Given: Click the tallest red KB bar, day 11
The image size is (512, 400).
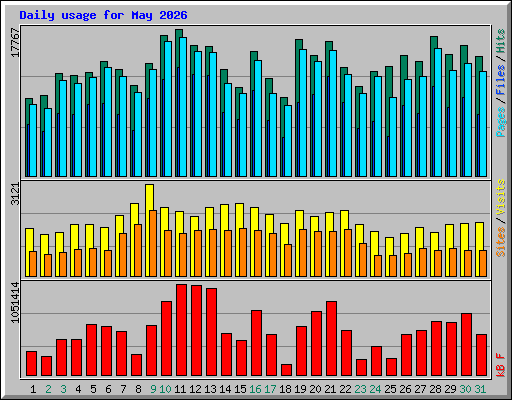Looking at the screenshot, I should pos(181,330).
